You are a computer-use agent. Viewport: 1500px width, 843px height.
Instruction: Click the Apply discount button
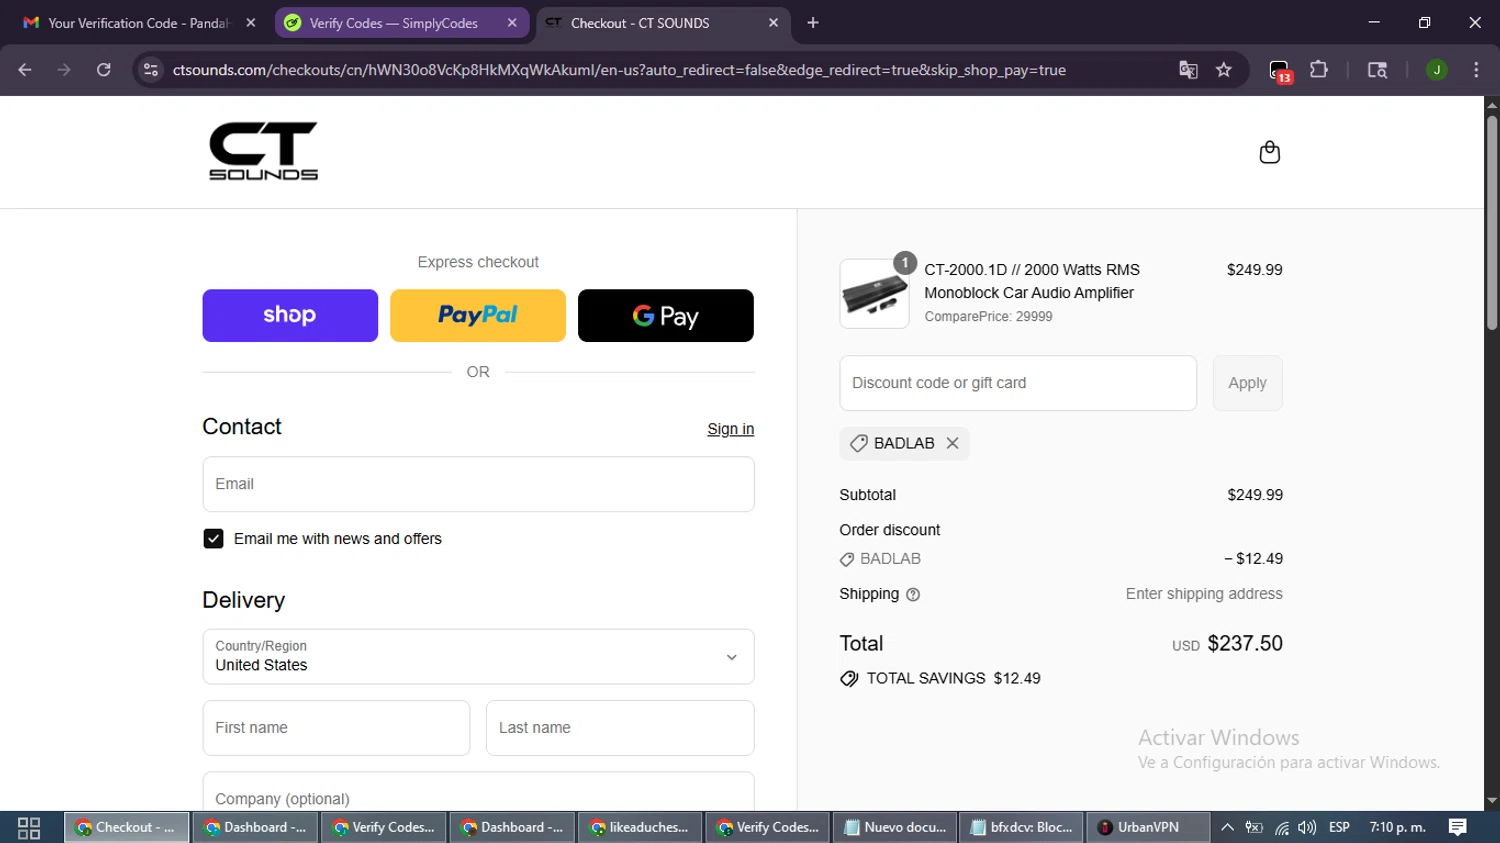tap(1247, 383)
